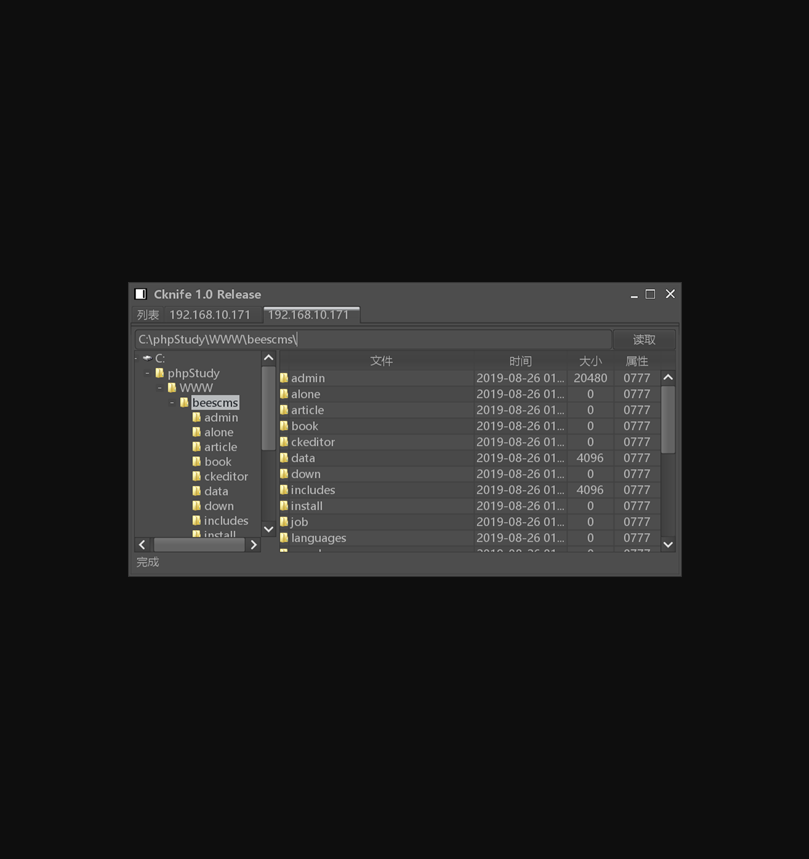Select the article folder in tree
Screen dimensions: 809x859
click(220, 447)
